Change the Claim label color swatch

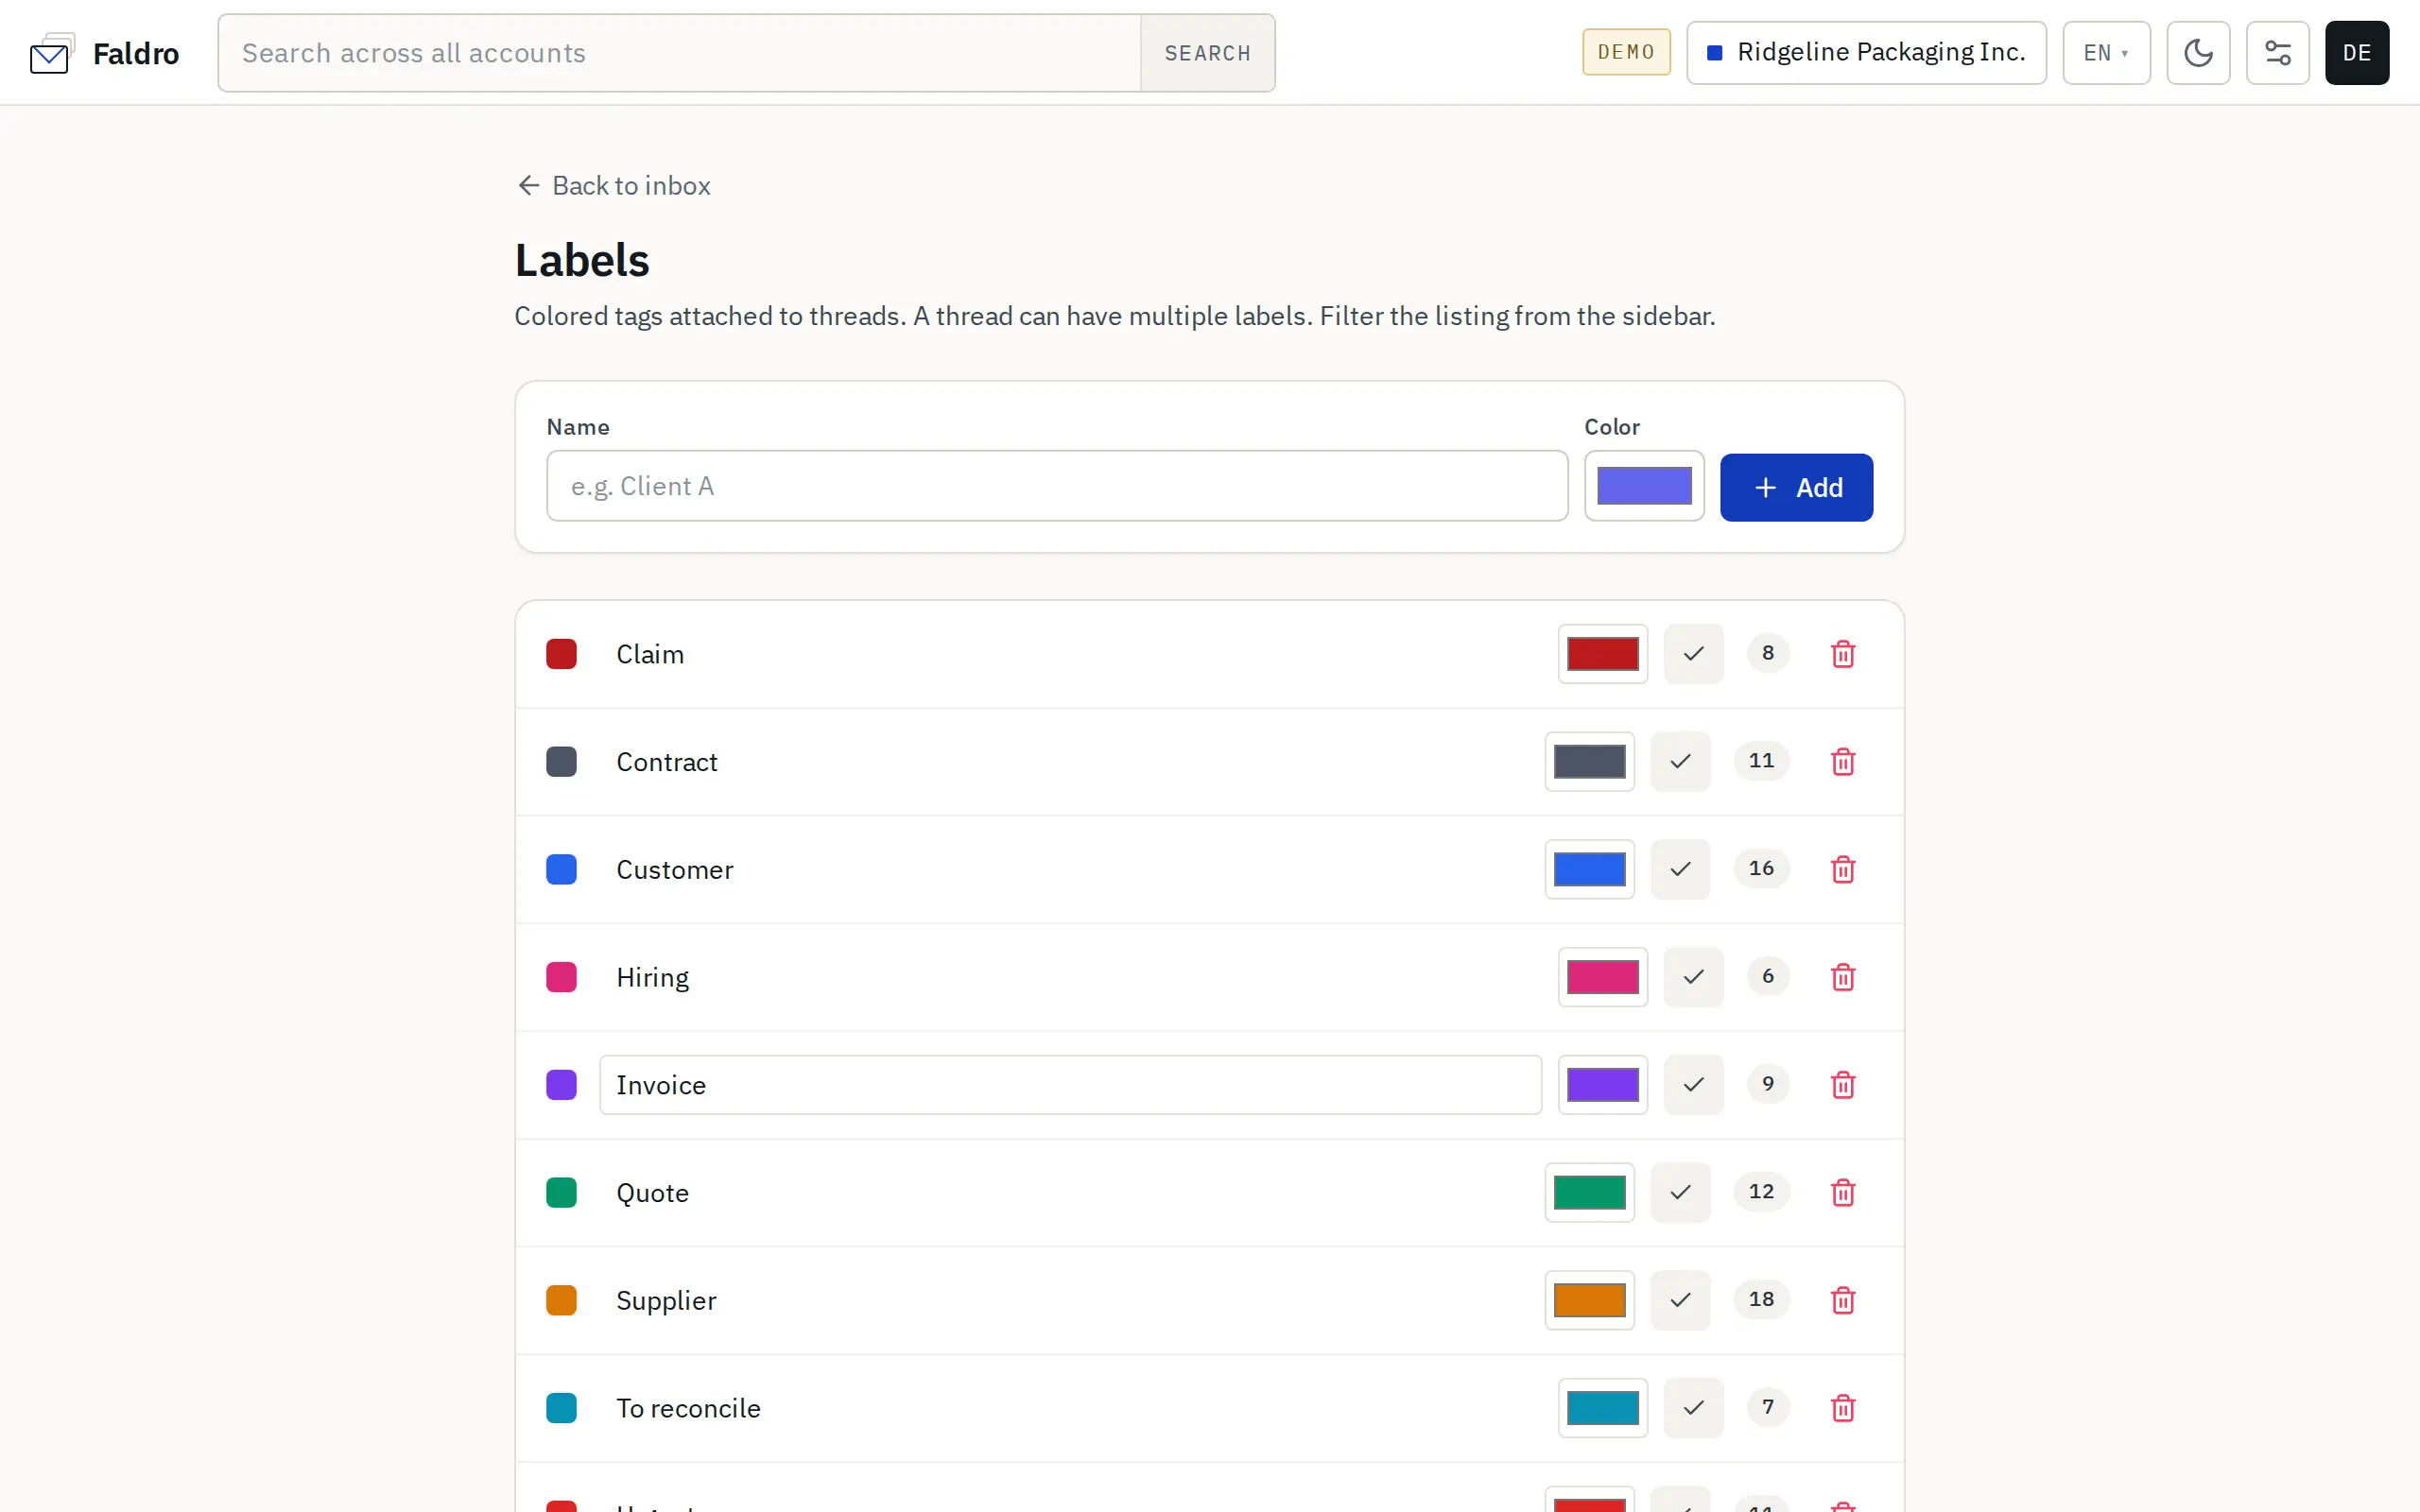1602,654
